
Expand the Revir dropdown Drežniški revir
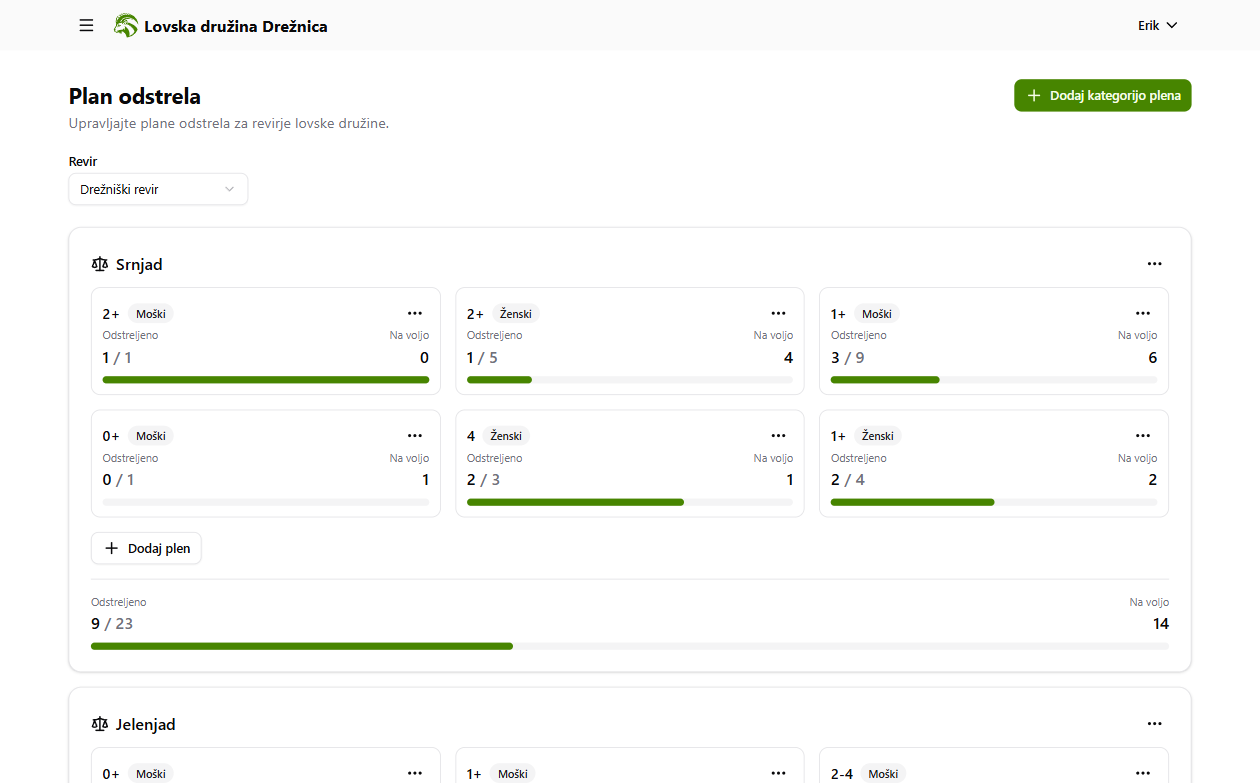click(x=158, y=189)
